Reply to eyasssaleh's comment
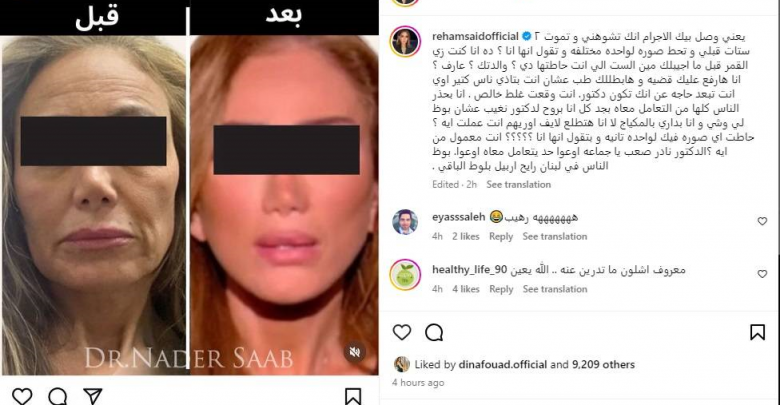Screen dimensions: 780x405 pyautogui.click(x=501, y=236)
